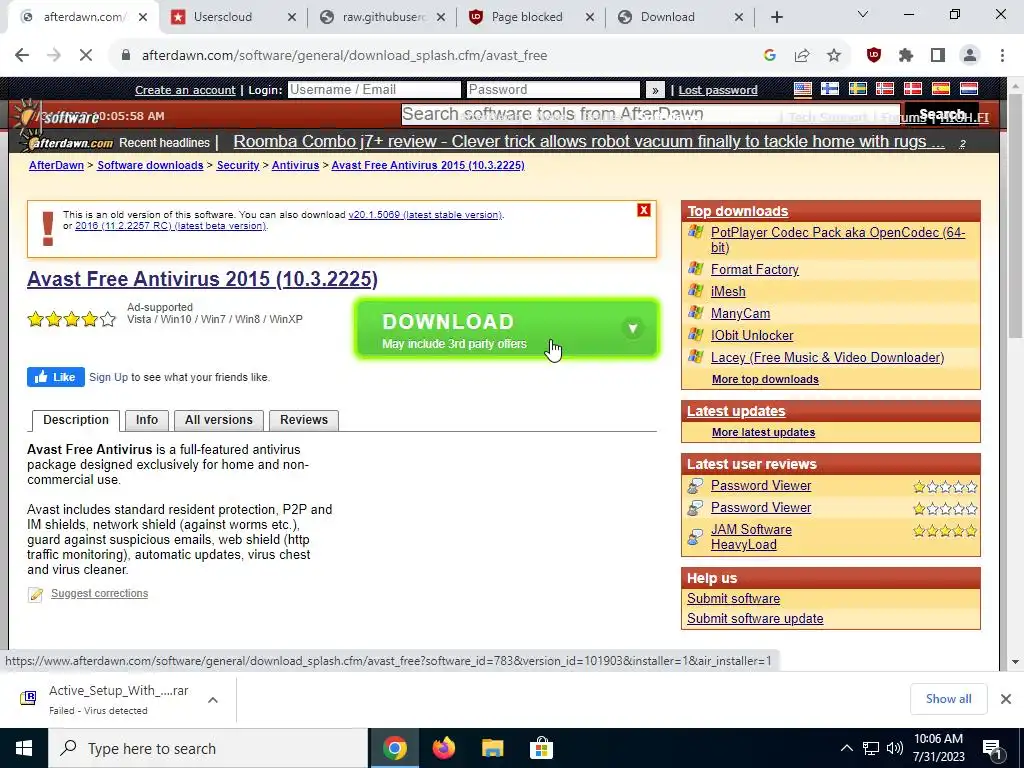Open File Explorer from the taskbar
Image resolution: width=1024 pixels, height=768 pixels.
(x=492, y=748)
